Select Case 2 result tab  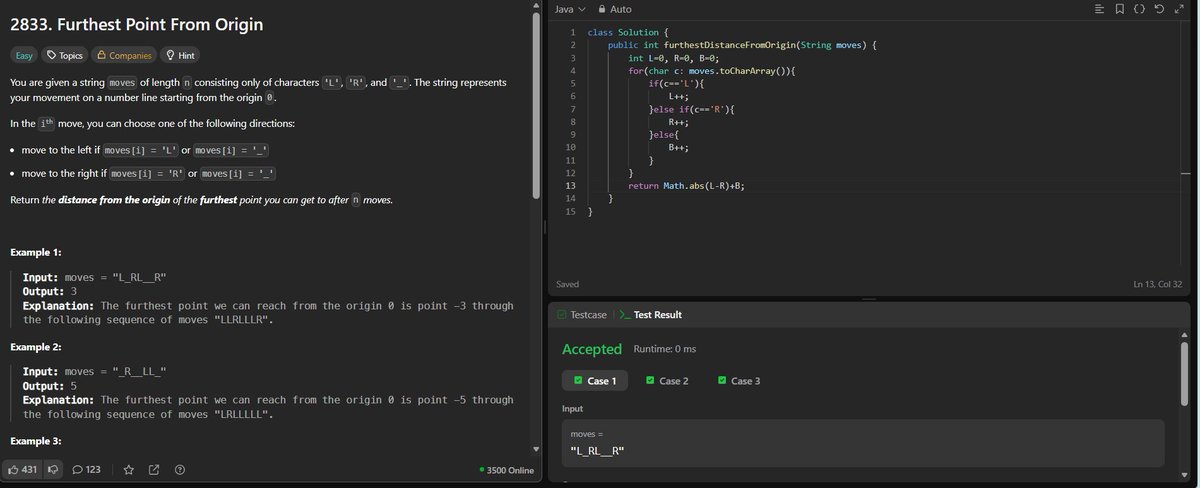click(x=668, y=381)
